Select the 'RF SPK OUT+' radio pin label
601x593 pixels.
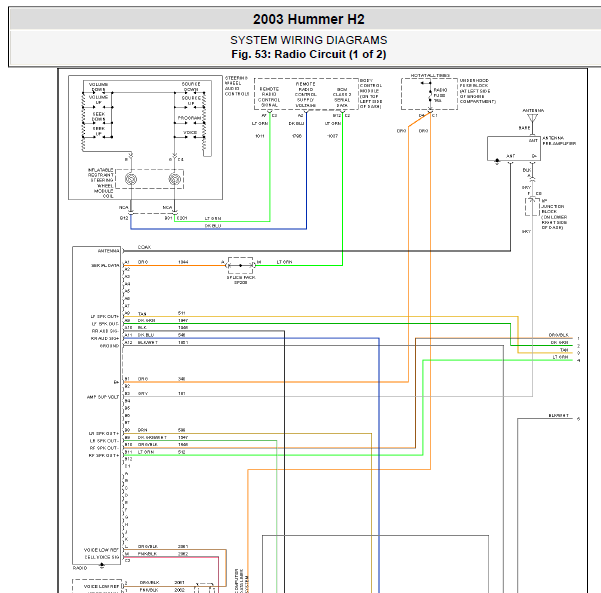point(104,455)
